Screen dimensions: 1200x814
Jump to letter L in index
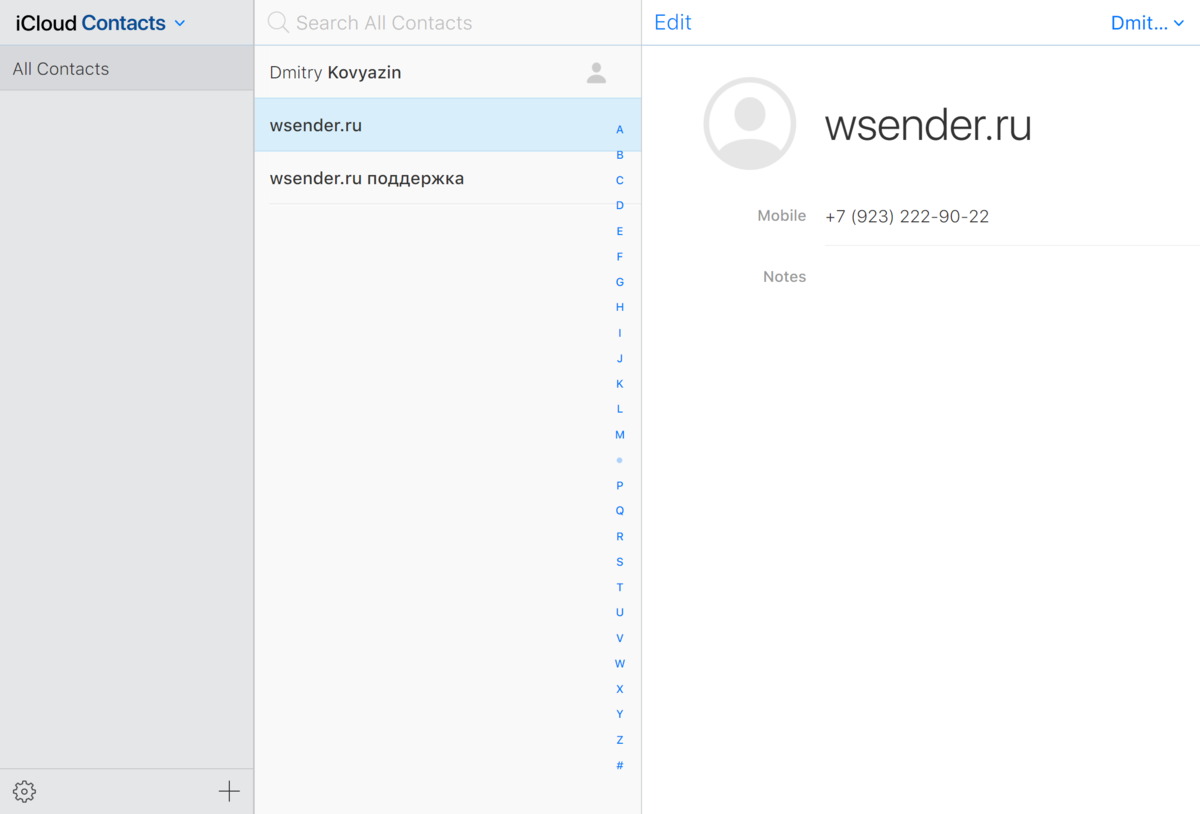620,409
